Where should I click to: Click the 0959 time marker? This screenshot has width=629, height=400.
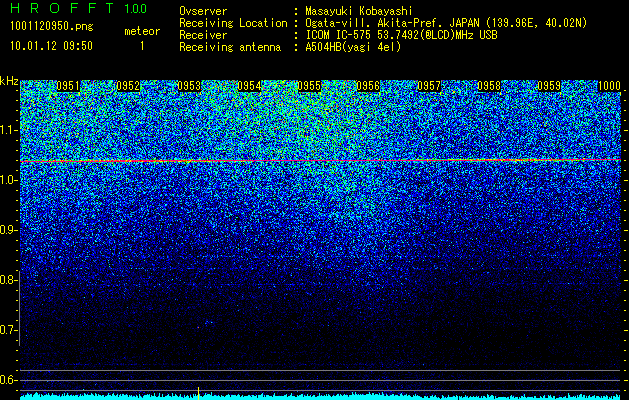pos(549,86)
